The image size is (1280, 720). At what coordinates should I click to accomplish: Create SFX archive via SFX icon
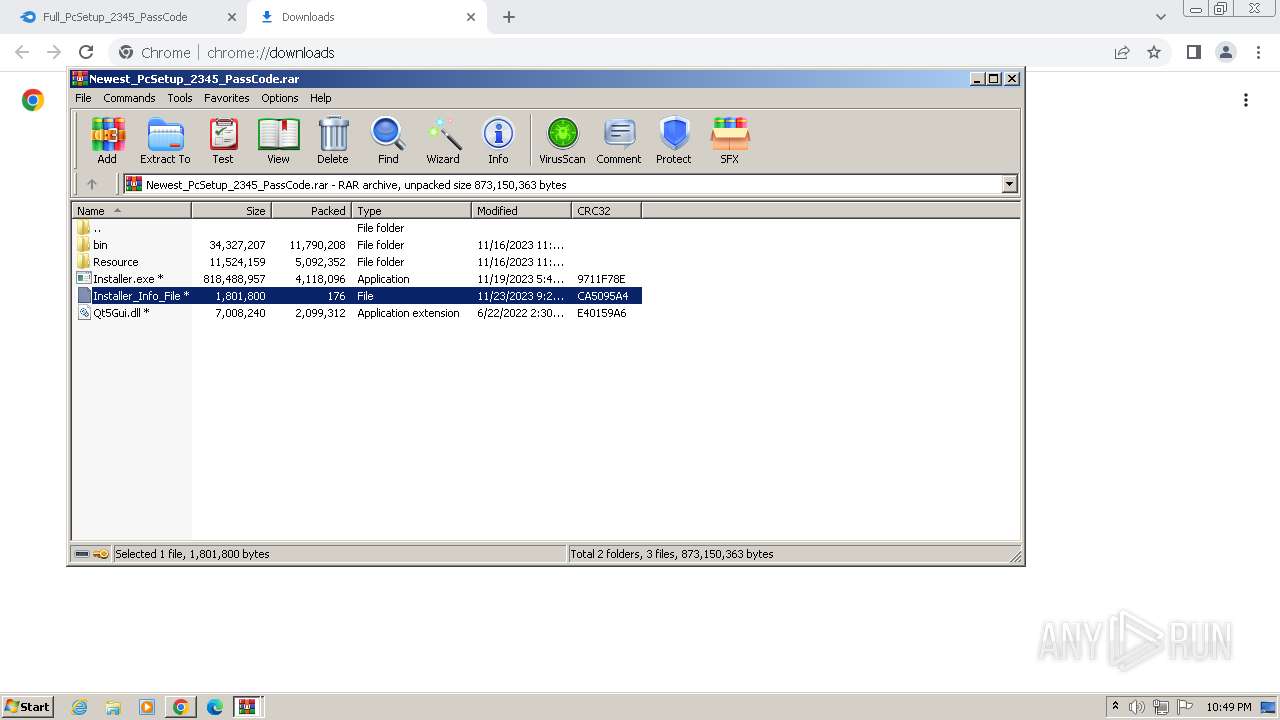730,140
